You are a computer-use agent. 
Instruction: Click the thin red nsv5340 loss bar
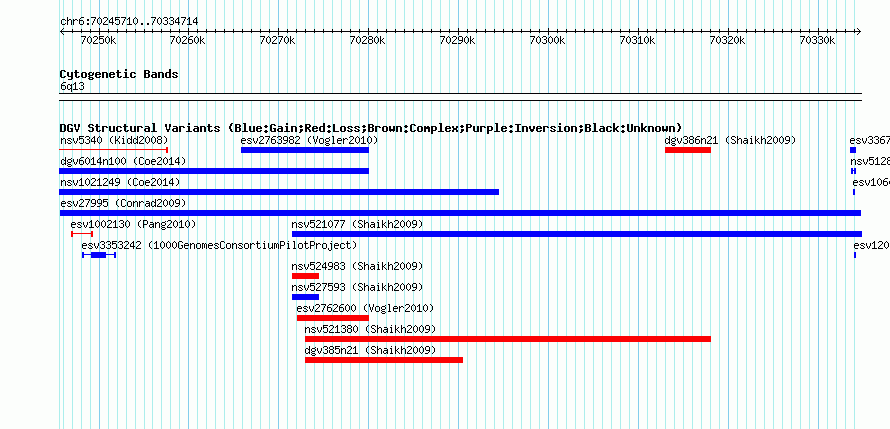(114, 150)
